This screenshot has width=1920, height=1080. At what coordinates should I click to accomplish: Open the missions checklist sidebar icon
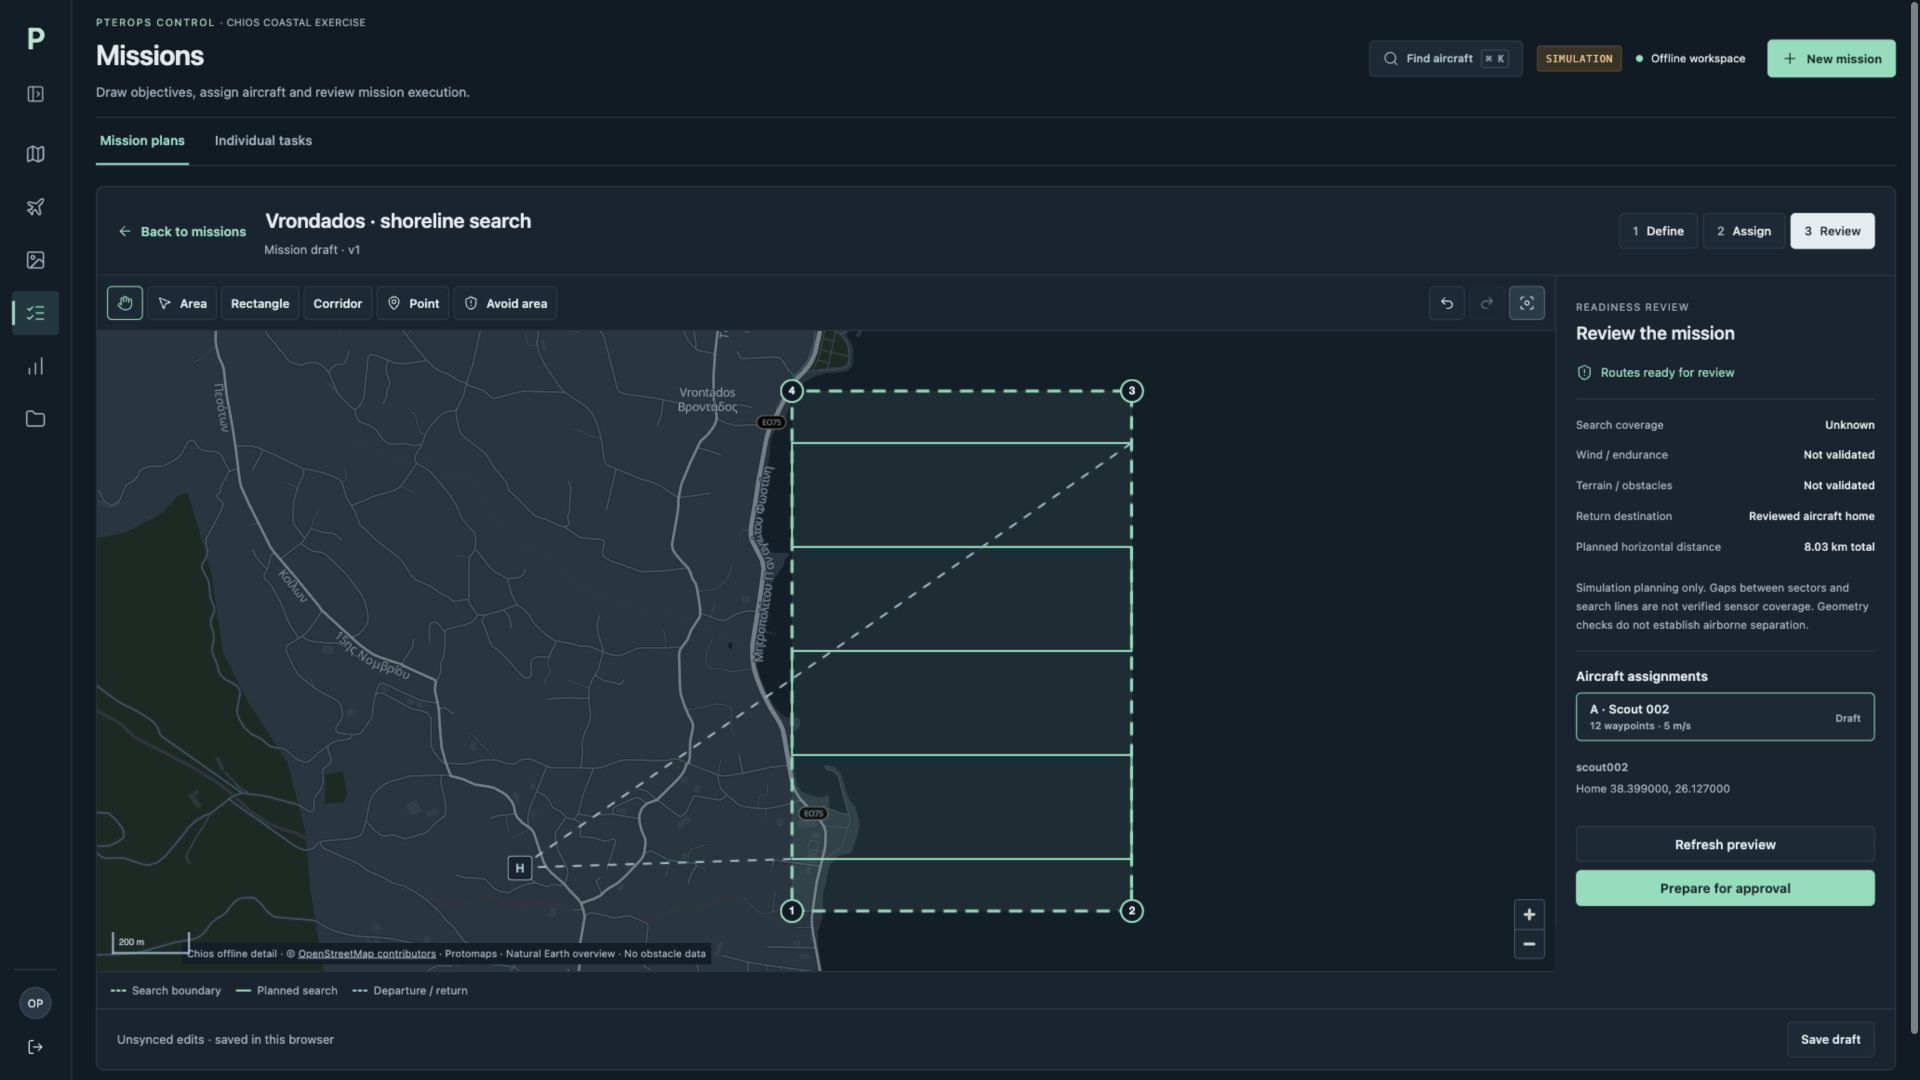tap(36, 313)
